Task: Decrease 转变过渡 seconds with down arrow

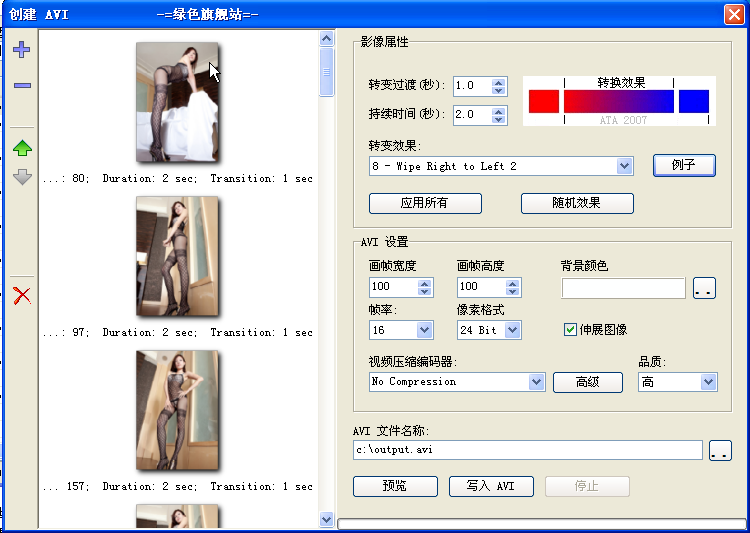Action: point(498,91)
